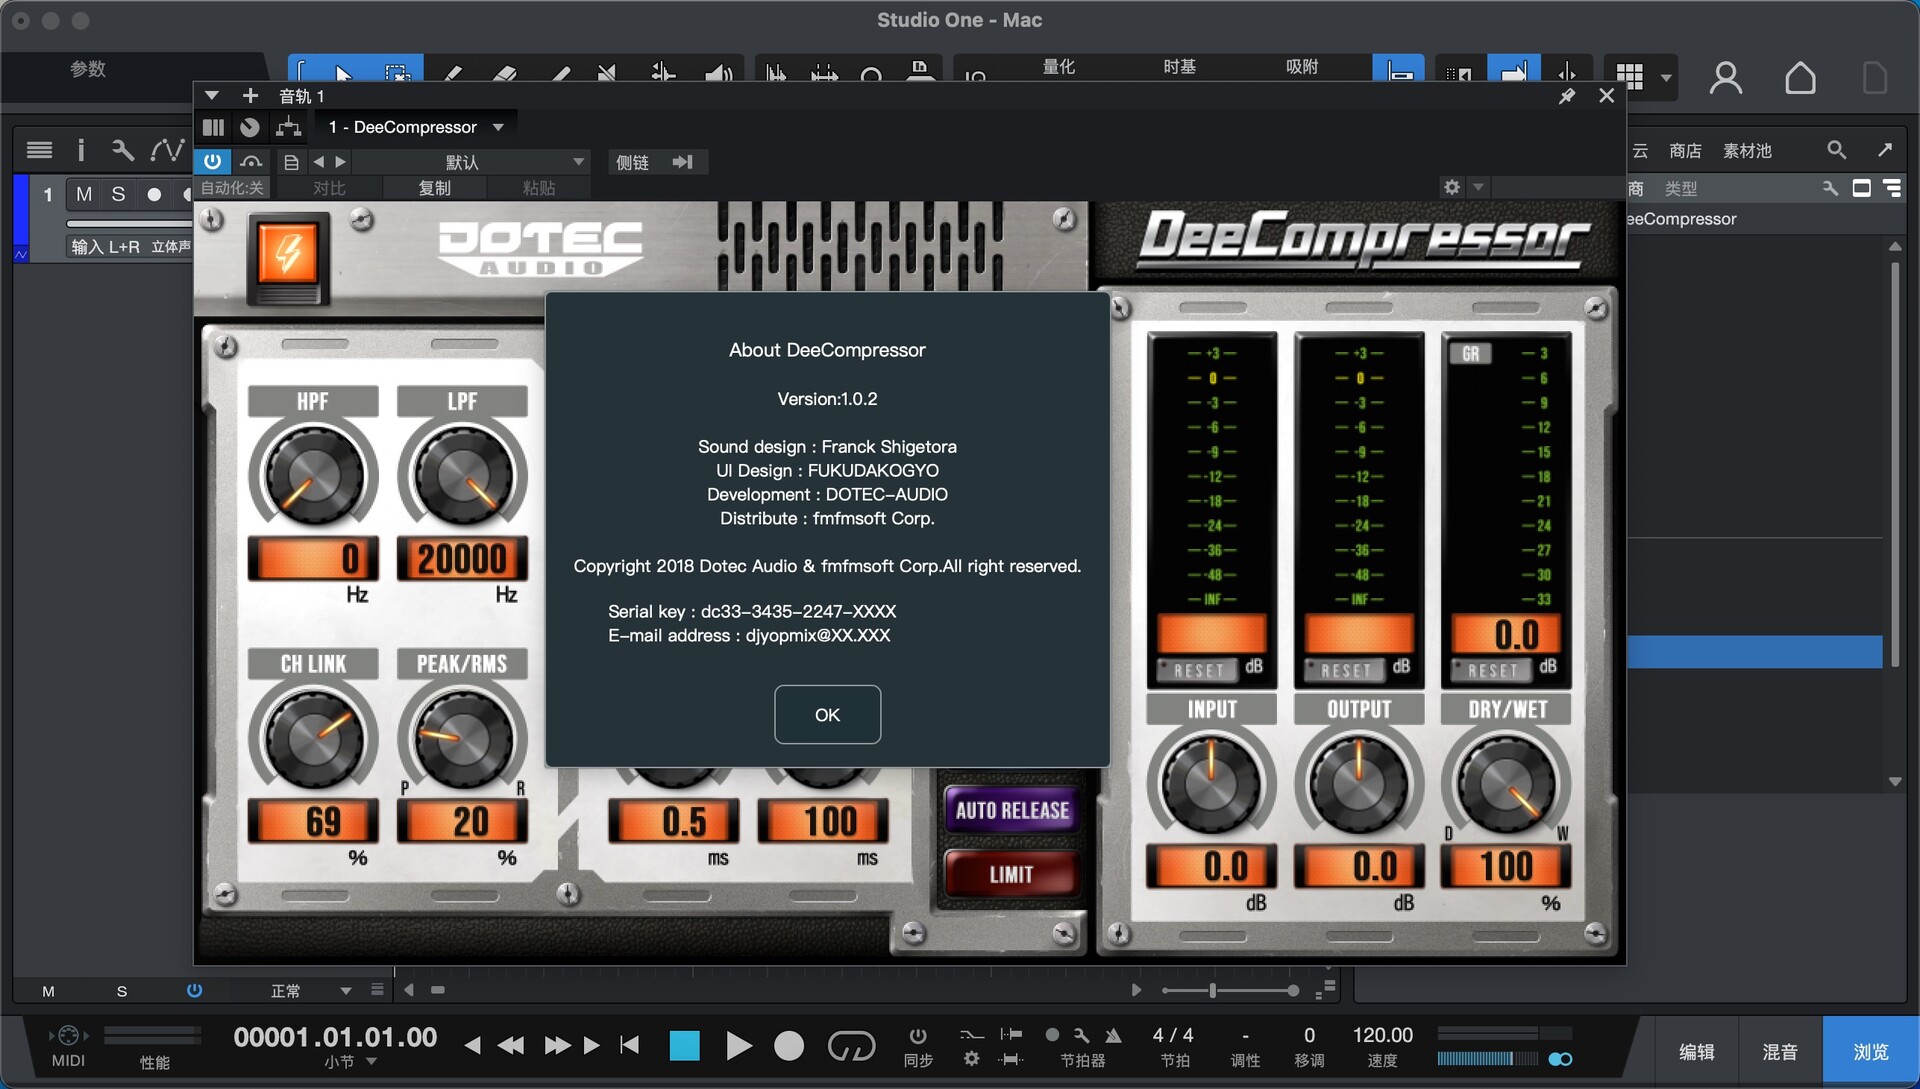Click the HPF knob
This screenshot has width=1920, height=1089.
[x=313, y=475]
